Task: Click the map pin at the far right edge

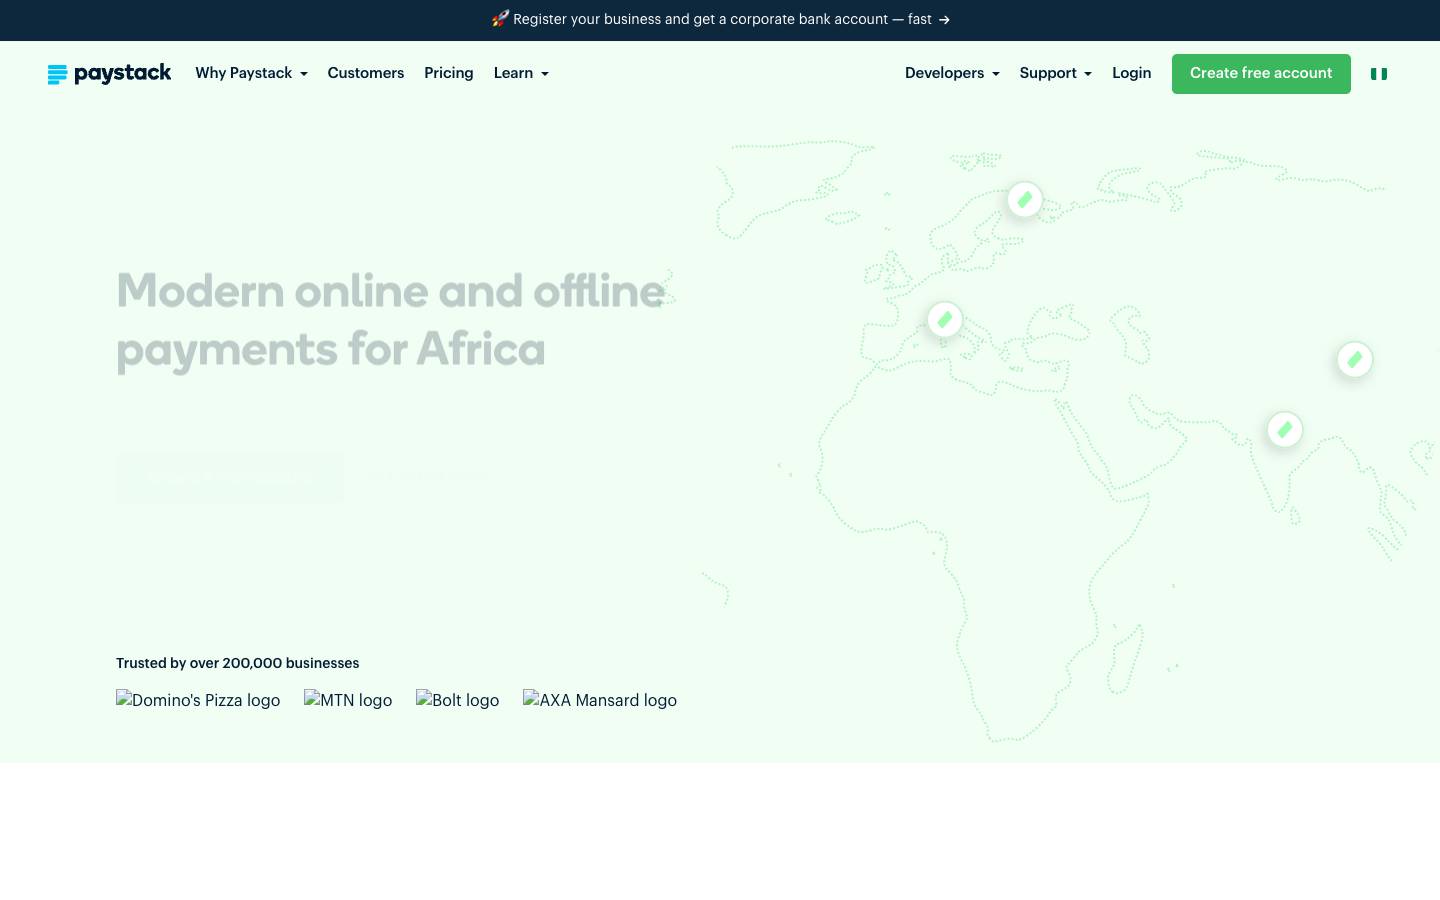Action: [1355, 360]
